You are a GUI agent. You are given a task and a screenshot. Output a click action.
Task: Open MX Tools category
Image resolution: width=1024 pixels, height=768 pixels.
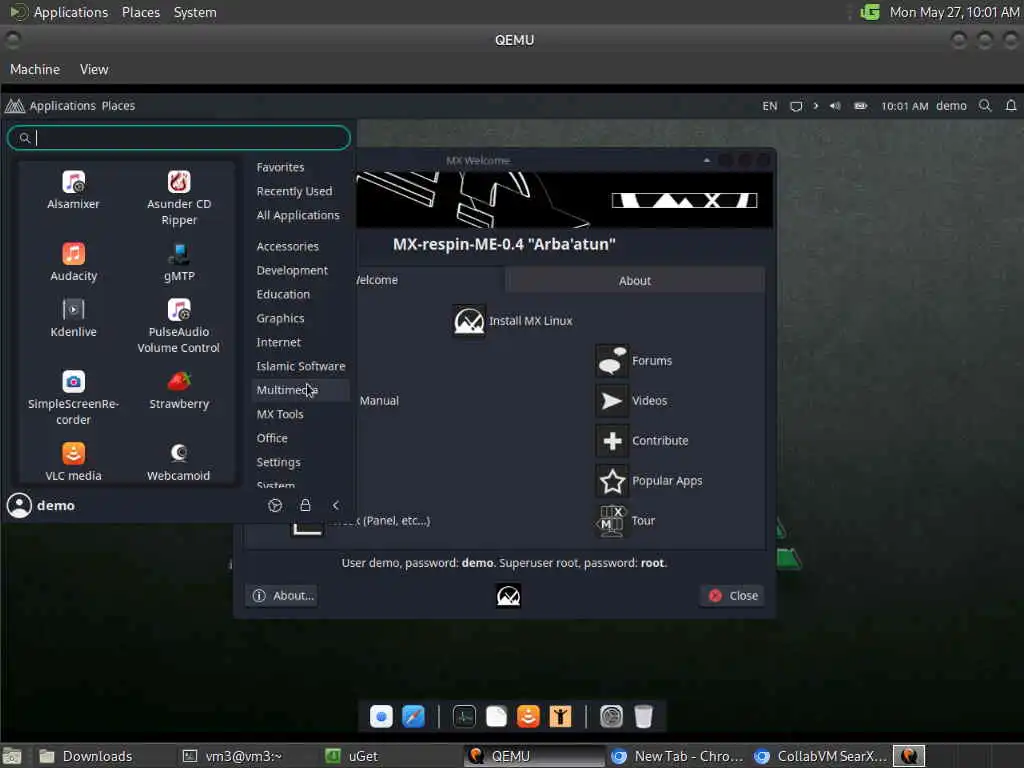tap(280, 414)
